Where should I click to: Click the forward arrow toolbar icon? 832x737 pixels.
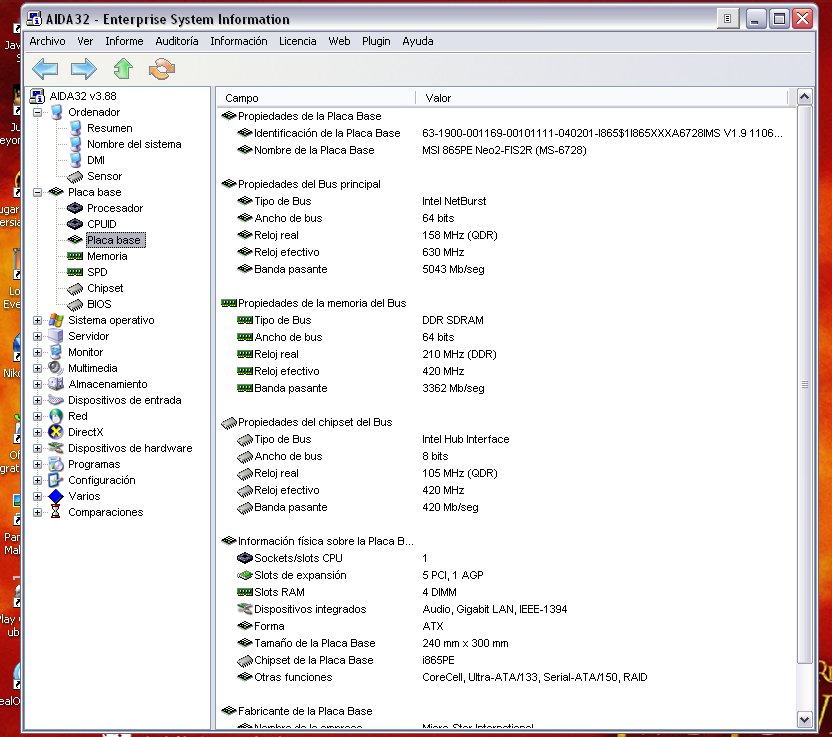84,69
